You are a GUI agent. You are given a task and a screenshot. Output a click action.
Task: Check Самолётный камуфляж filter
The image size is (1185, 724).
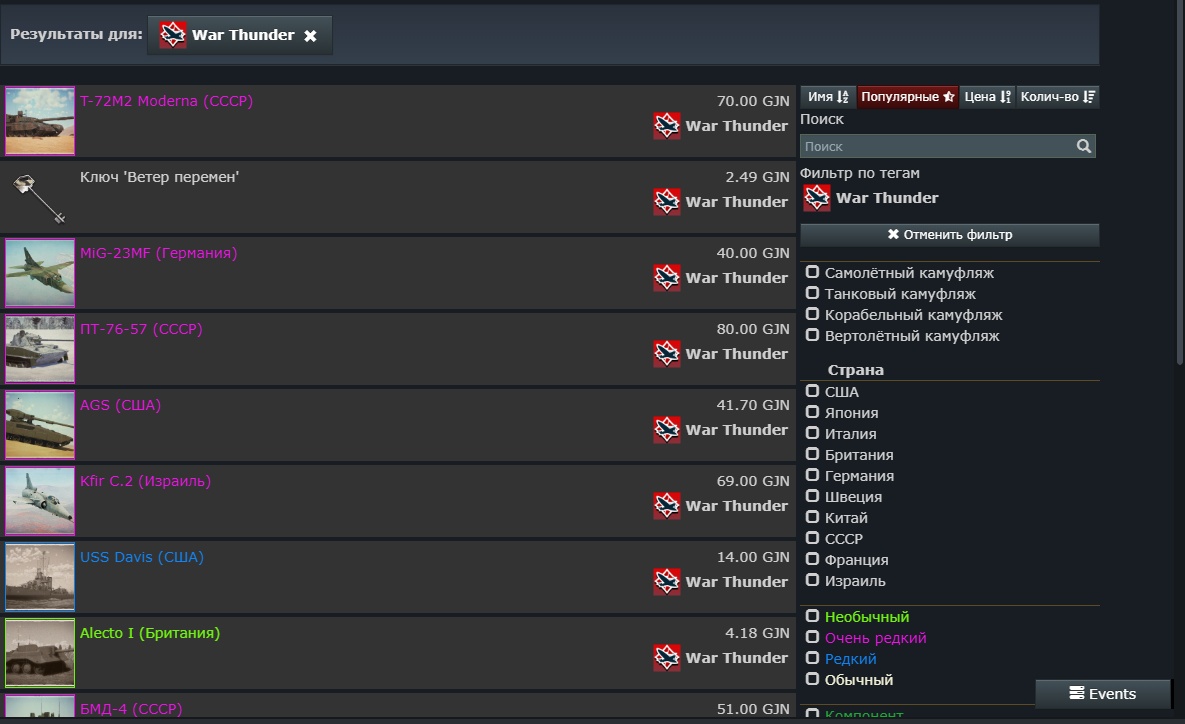[812, 272]
